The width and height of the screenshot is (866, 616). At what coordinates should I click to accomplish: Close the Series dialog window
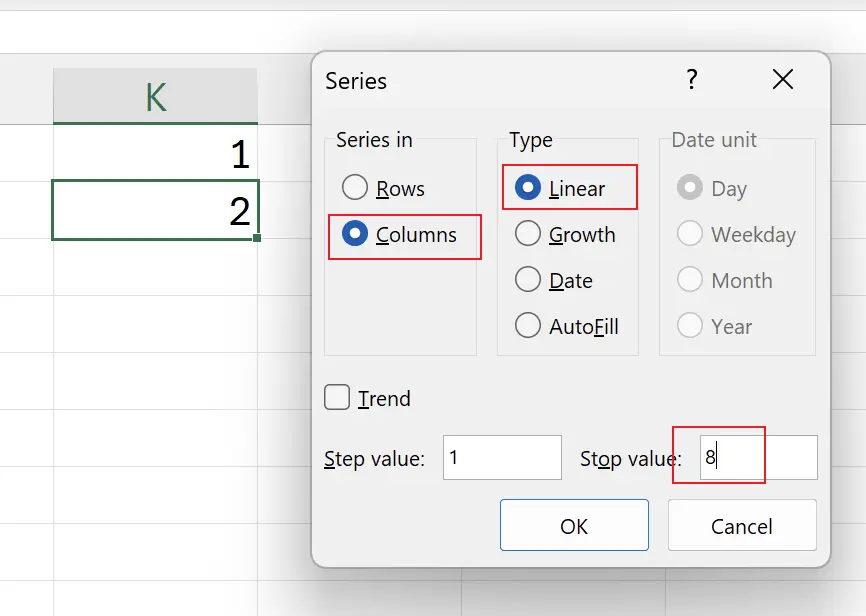pyautogui.click(x=783, y=80)
